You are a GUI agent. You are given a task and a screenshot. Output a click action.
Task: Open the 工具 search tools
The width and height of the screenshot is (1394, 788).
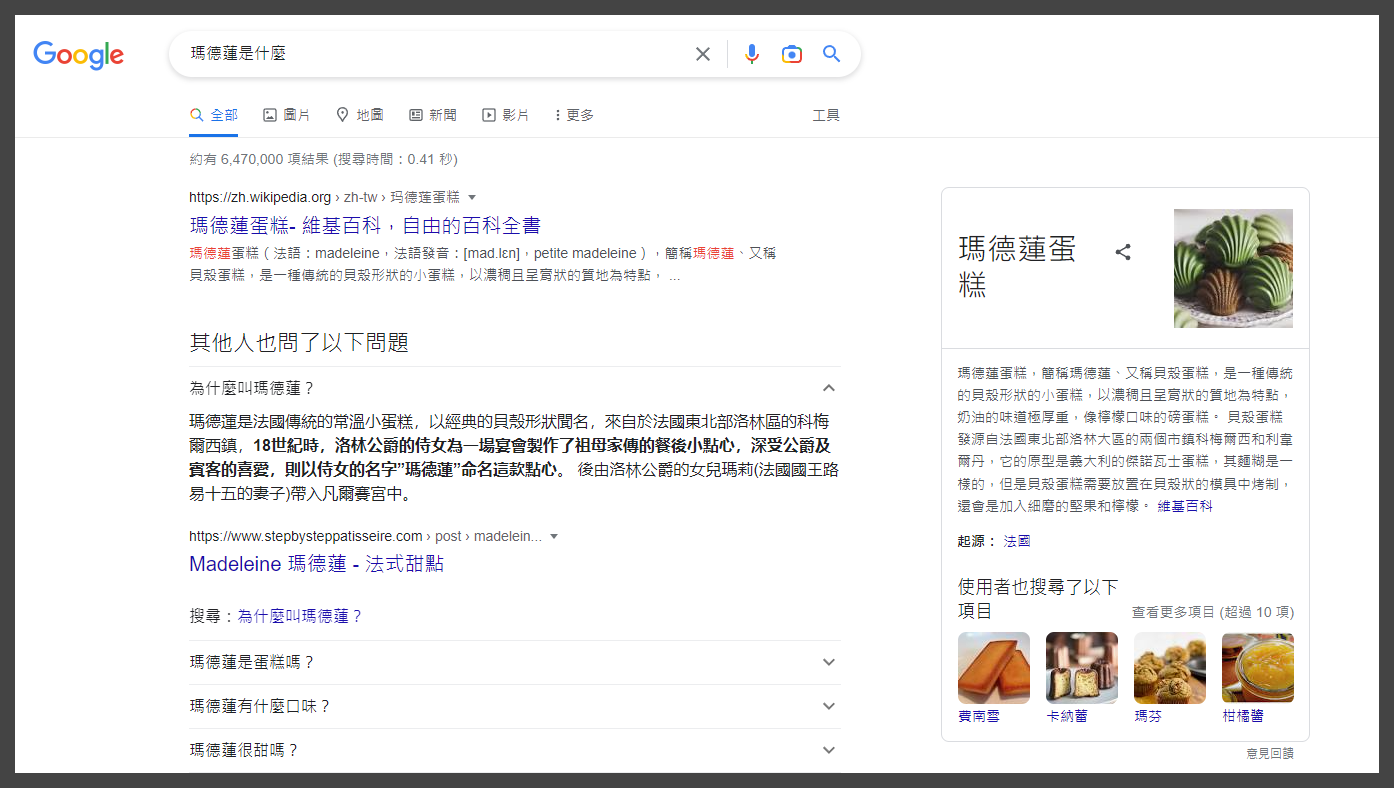coord(826,115)
